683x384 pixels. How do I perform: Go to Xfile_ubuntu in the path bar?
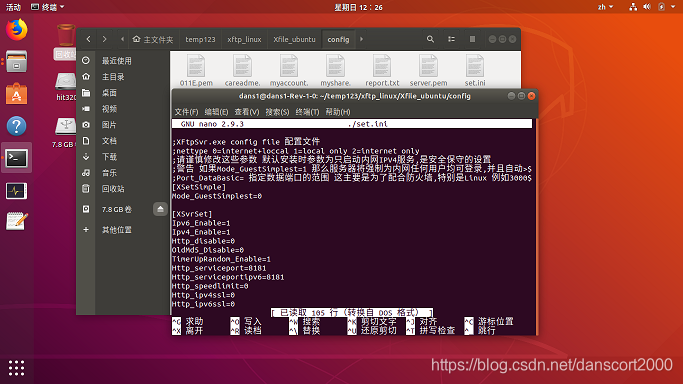pyautogui.click(x=294, y=39)
